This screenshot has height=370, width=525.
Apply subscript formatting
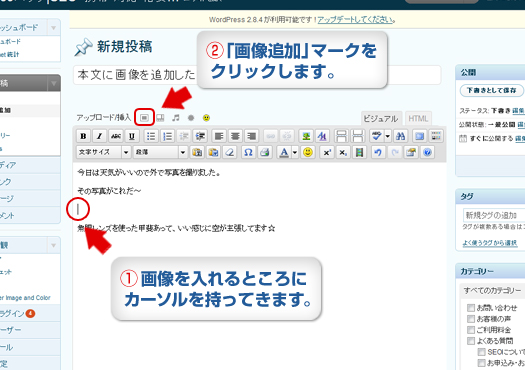click(x=343, y=152)
